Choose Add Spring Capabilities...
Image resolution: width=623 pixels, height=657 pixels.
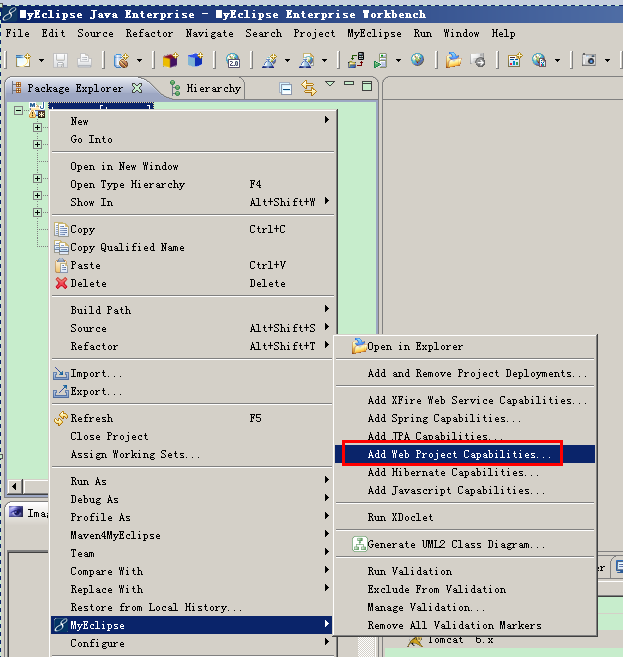465,419
